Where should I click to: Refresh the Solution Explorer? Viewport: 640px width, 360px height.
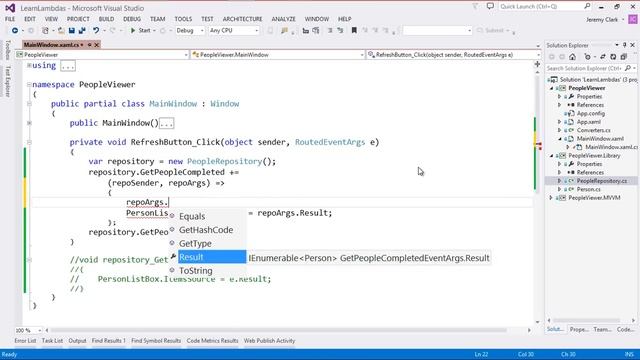(x=613, y=57)
